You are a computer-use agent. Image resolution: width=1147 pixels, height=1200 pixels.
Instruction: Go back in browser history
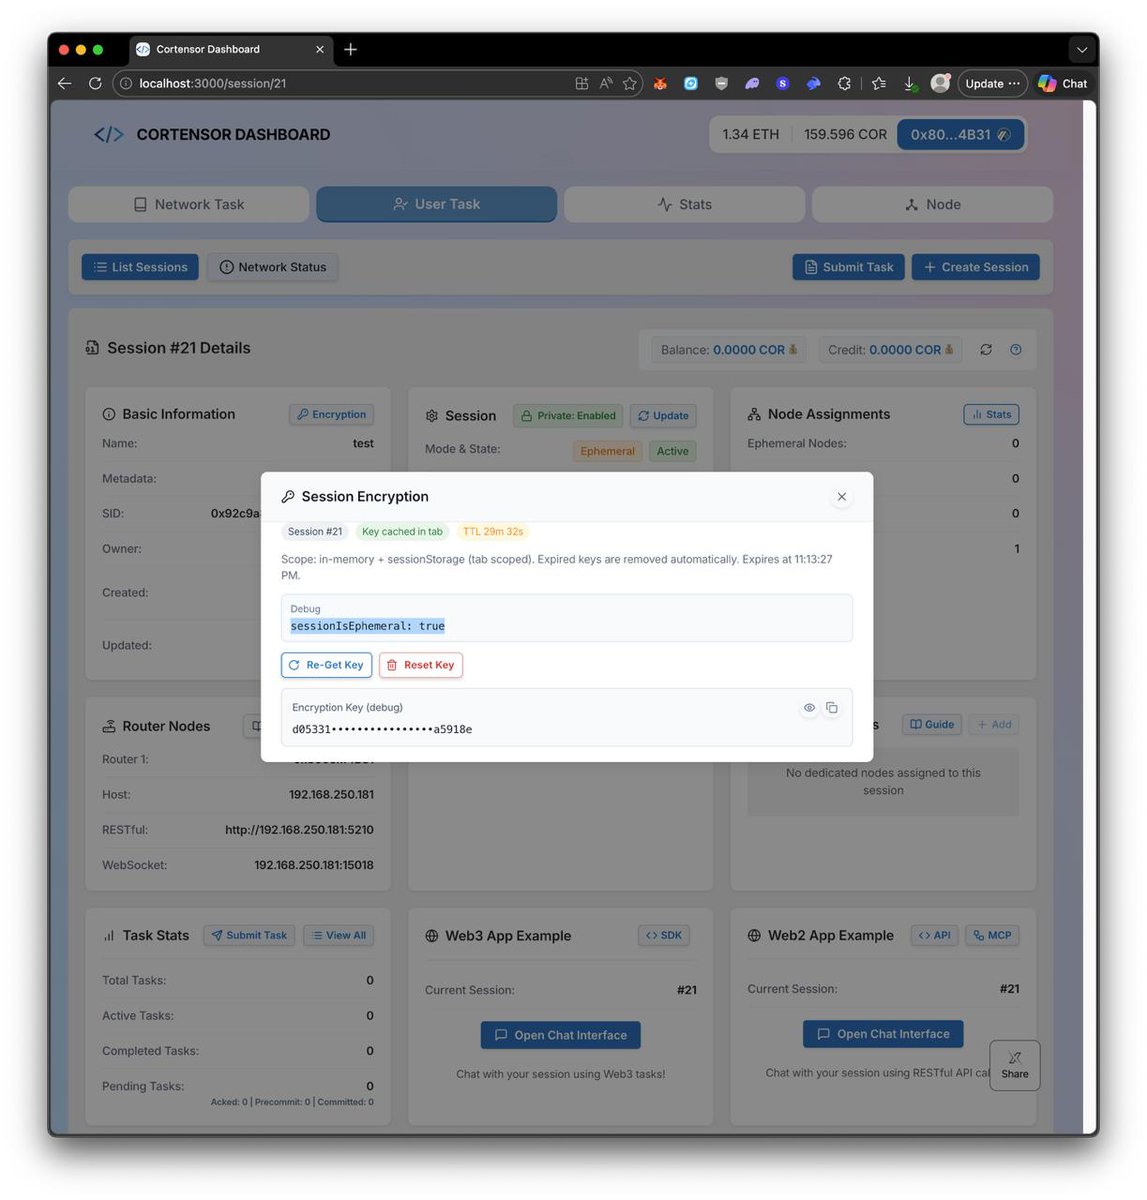[x=65, y=84]
